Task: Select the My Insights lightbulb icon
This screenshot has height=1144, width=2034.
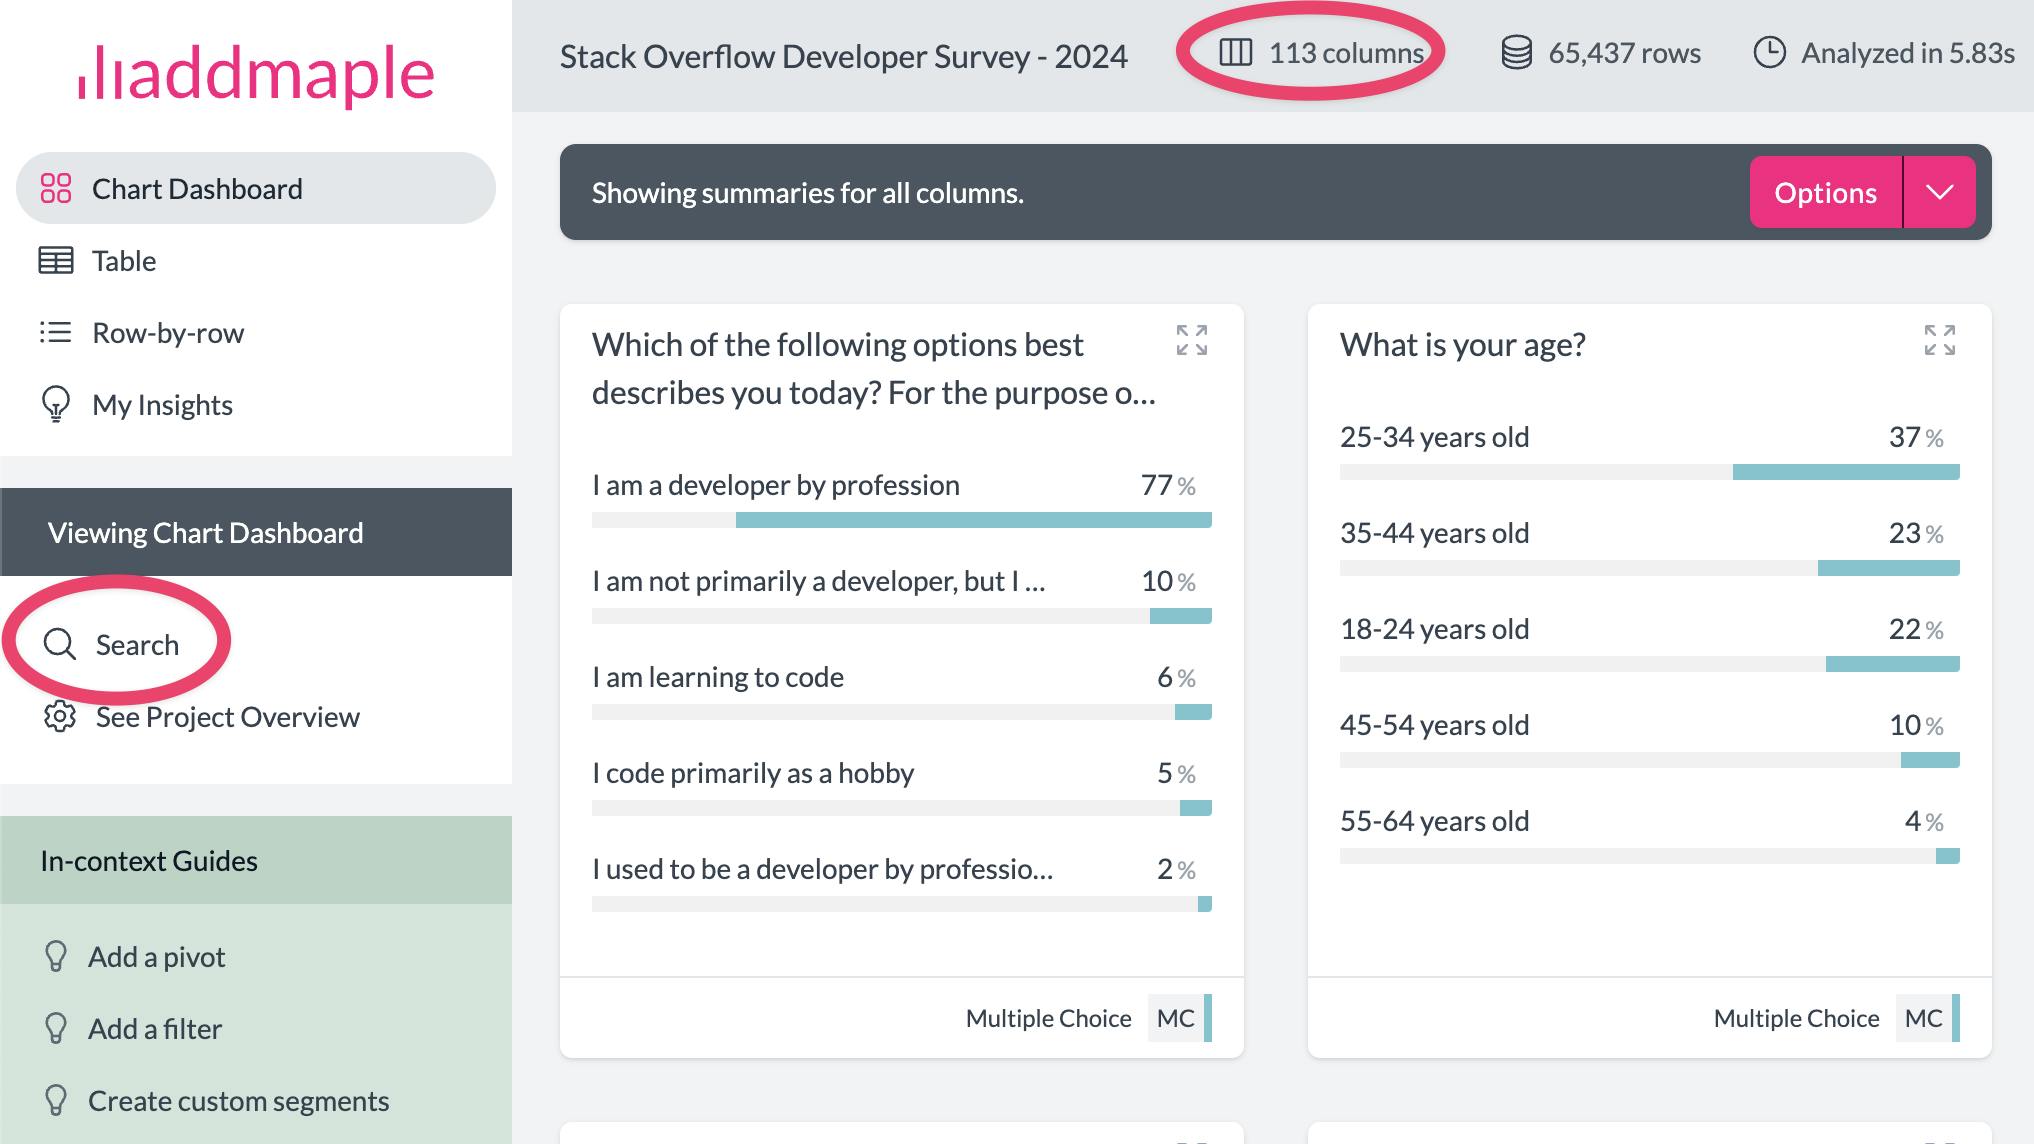Action: (x=56, y=404)
